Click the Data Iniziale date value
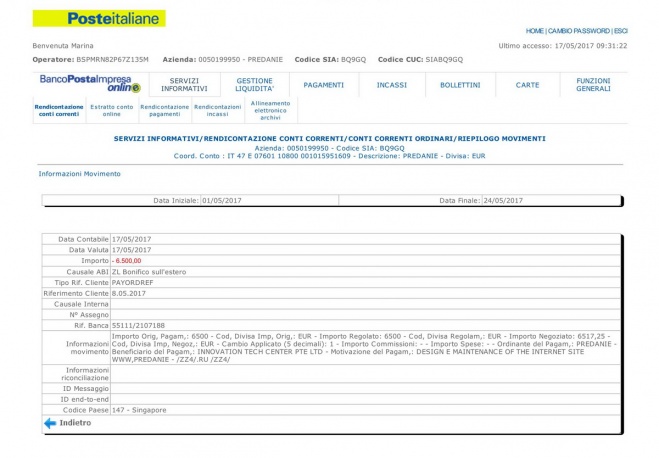 (x=223, y=200)
